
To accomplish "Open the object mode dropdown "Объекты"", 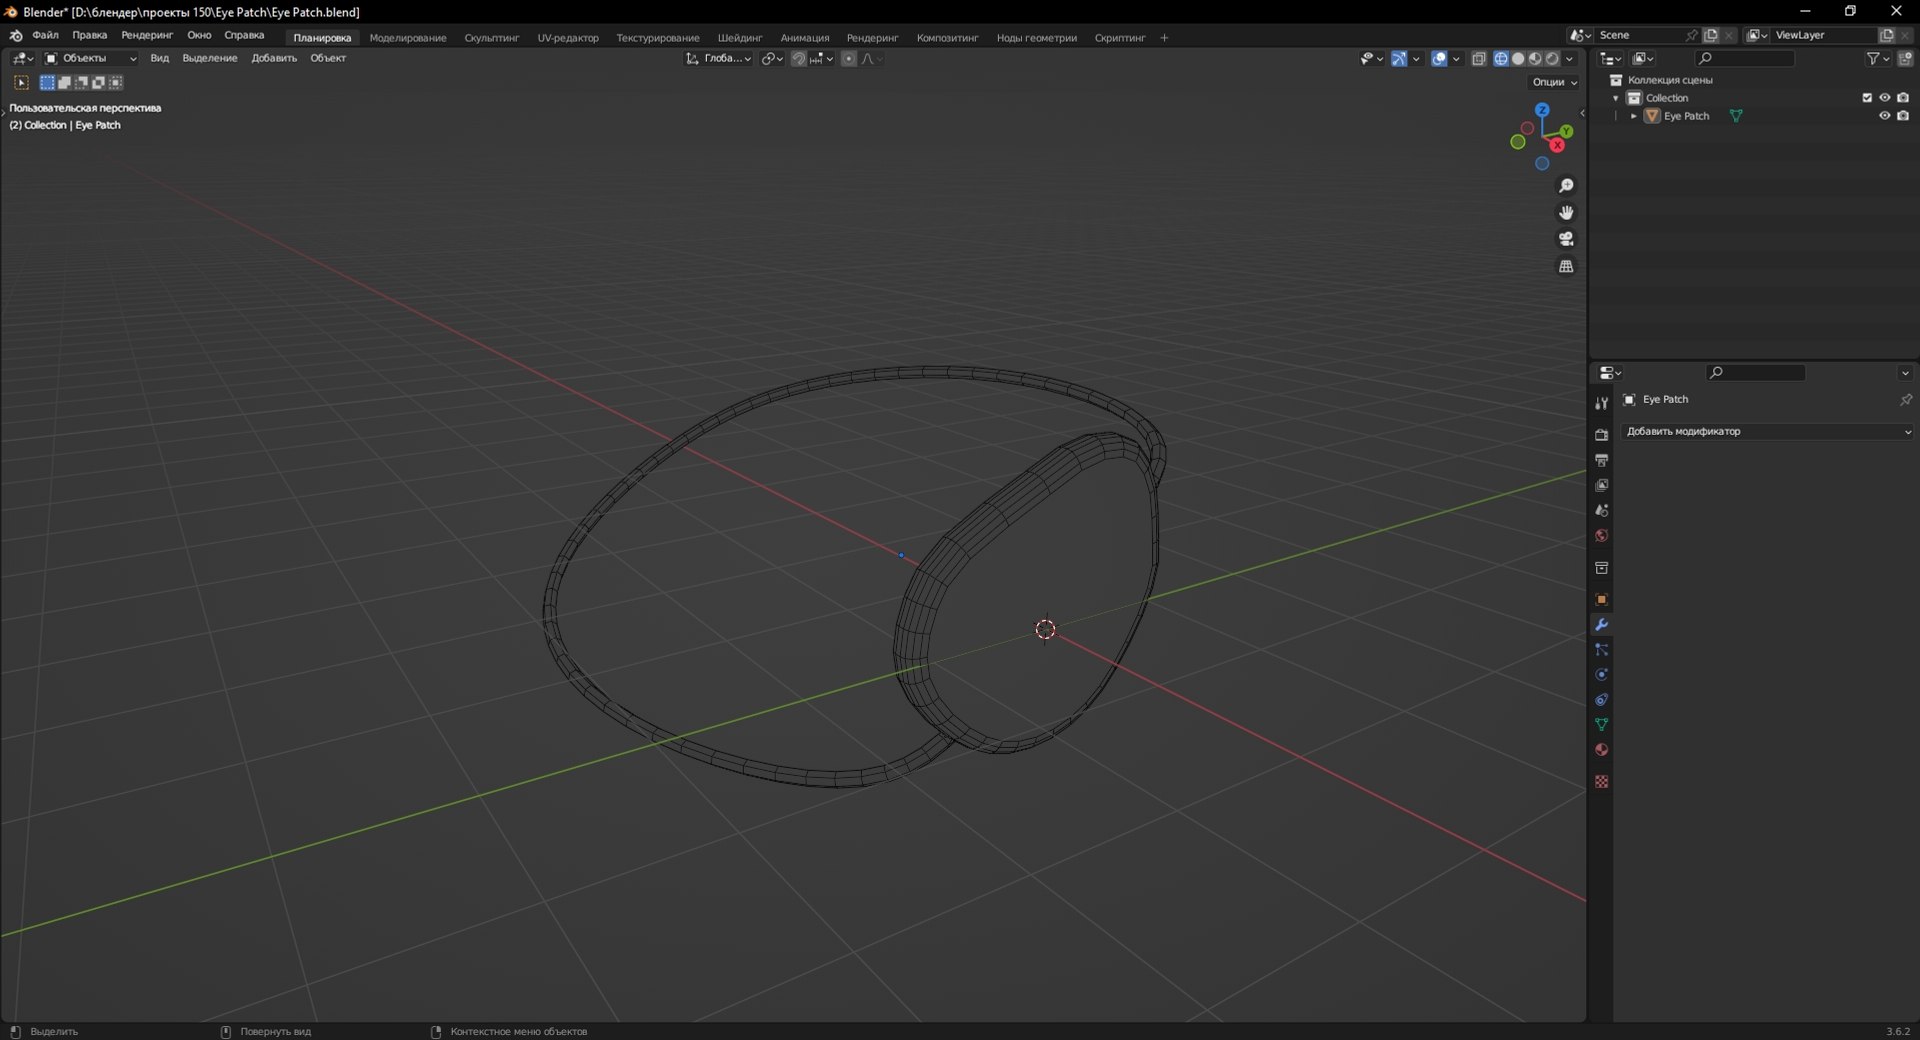I will 91,59.
